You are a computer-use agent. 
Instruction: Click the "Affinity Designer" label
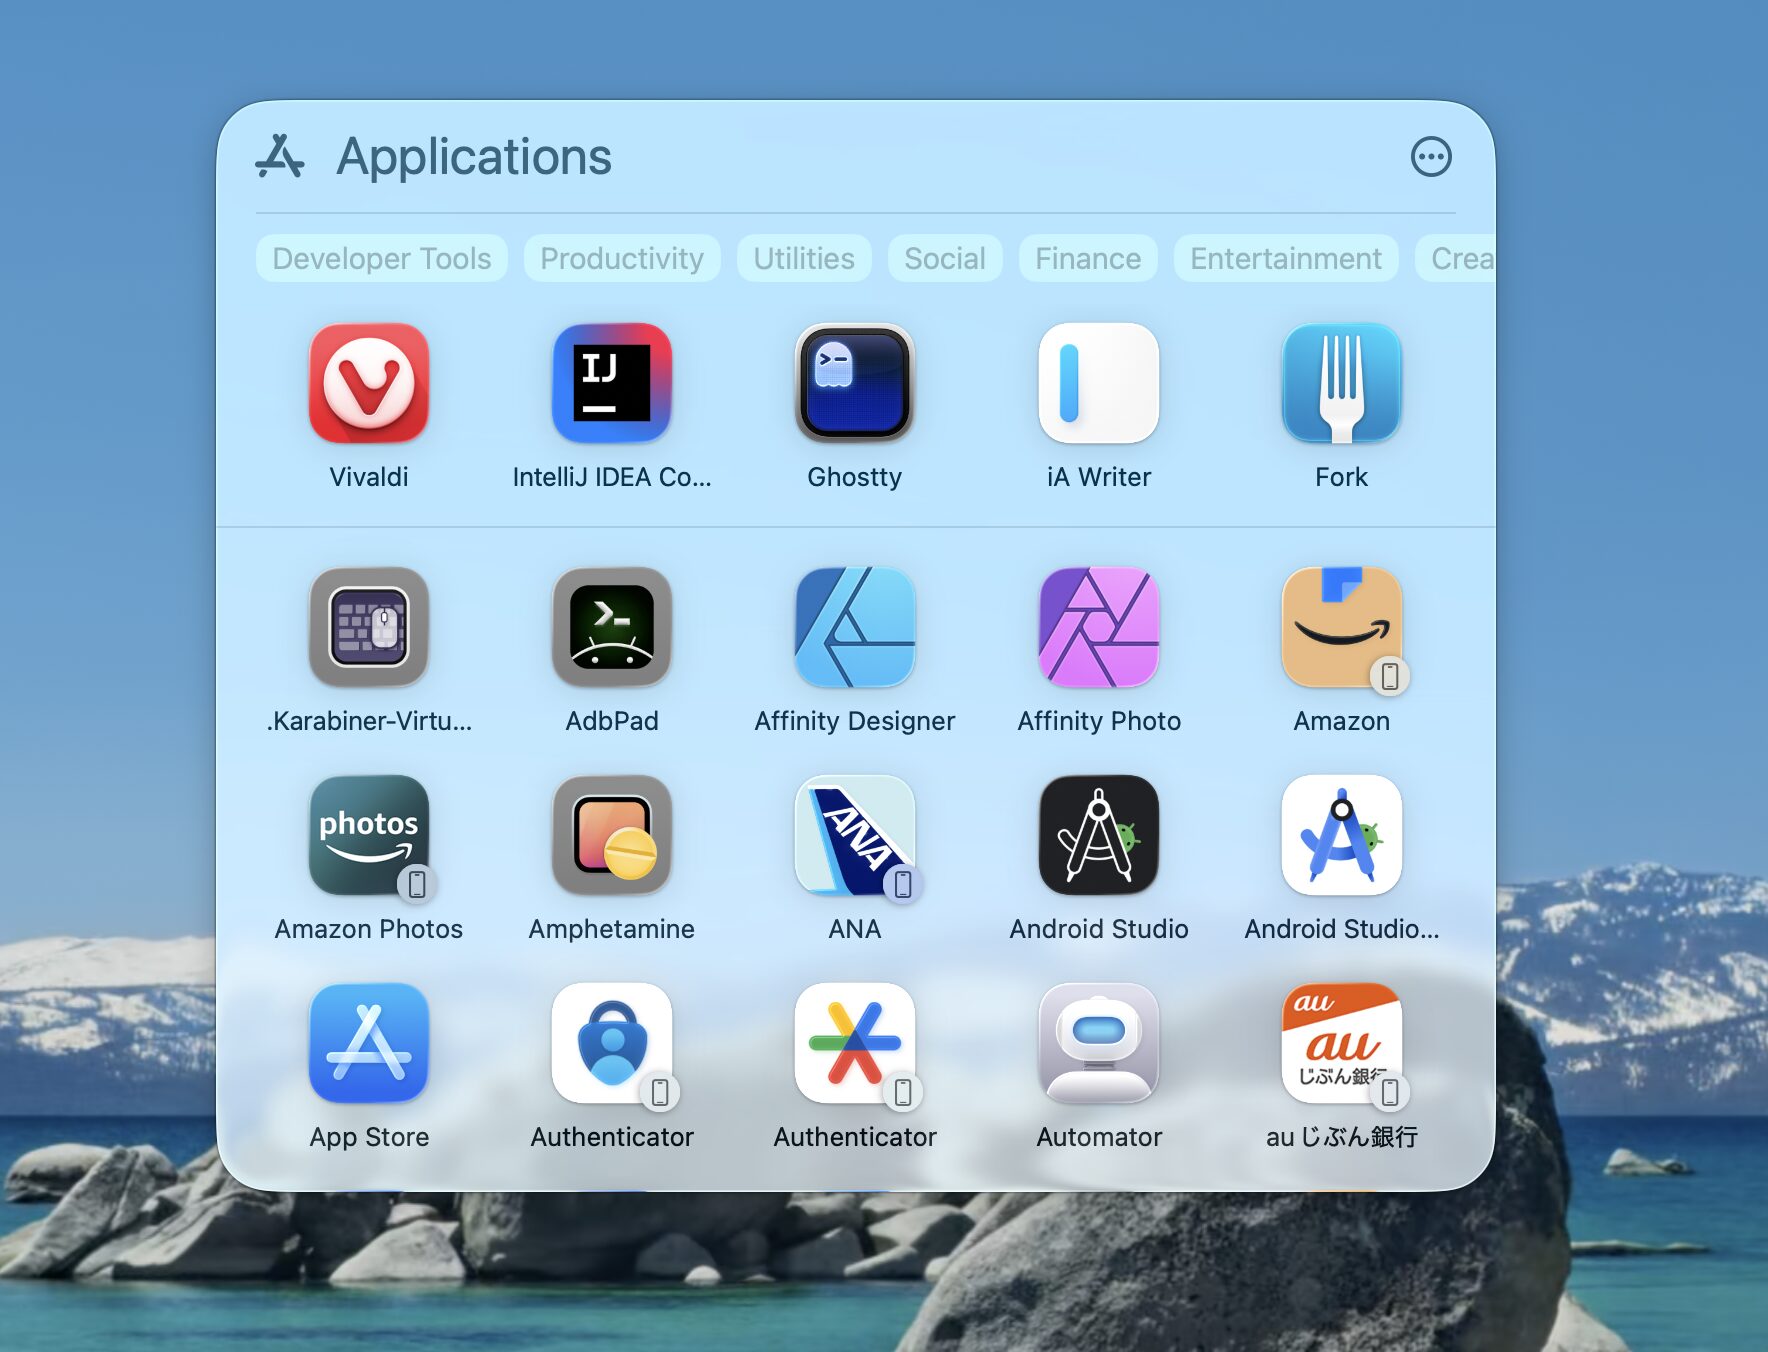pyautogui.click(x=855, y=721)
